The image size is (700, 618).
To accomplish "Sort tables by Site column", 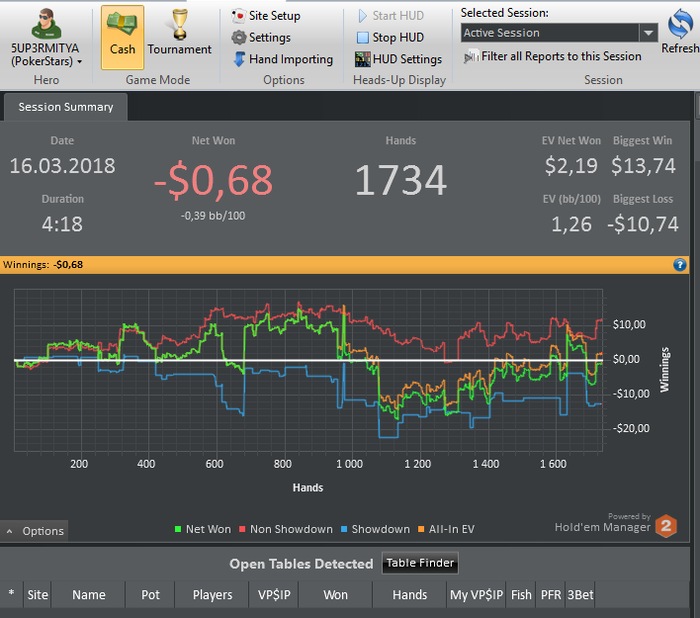I will (38, 595).
